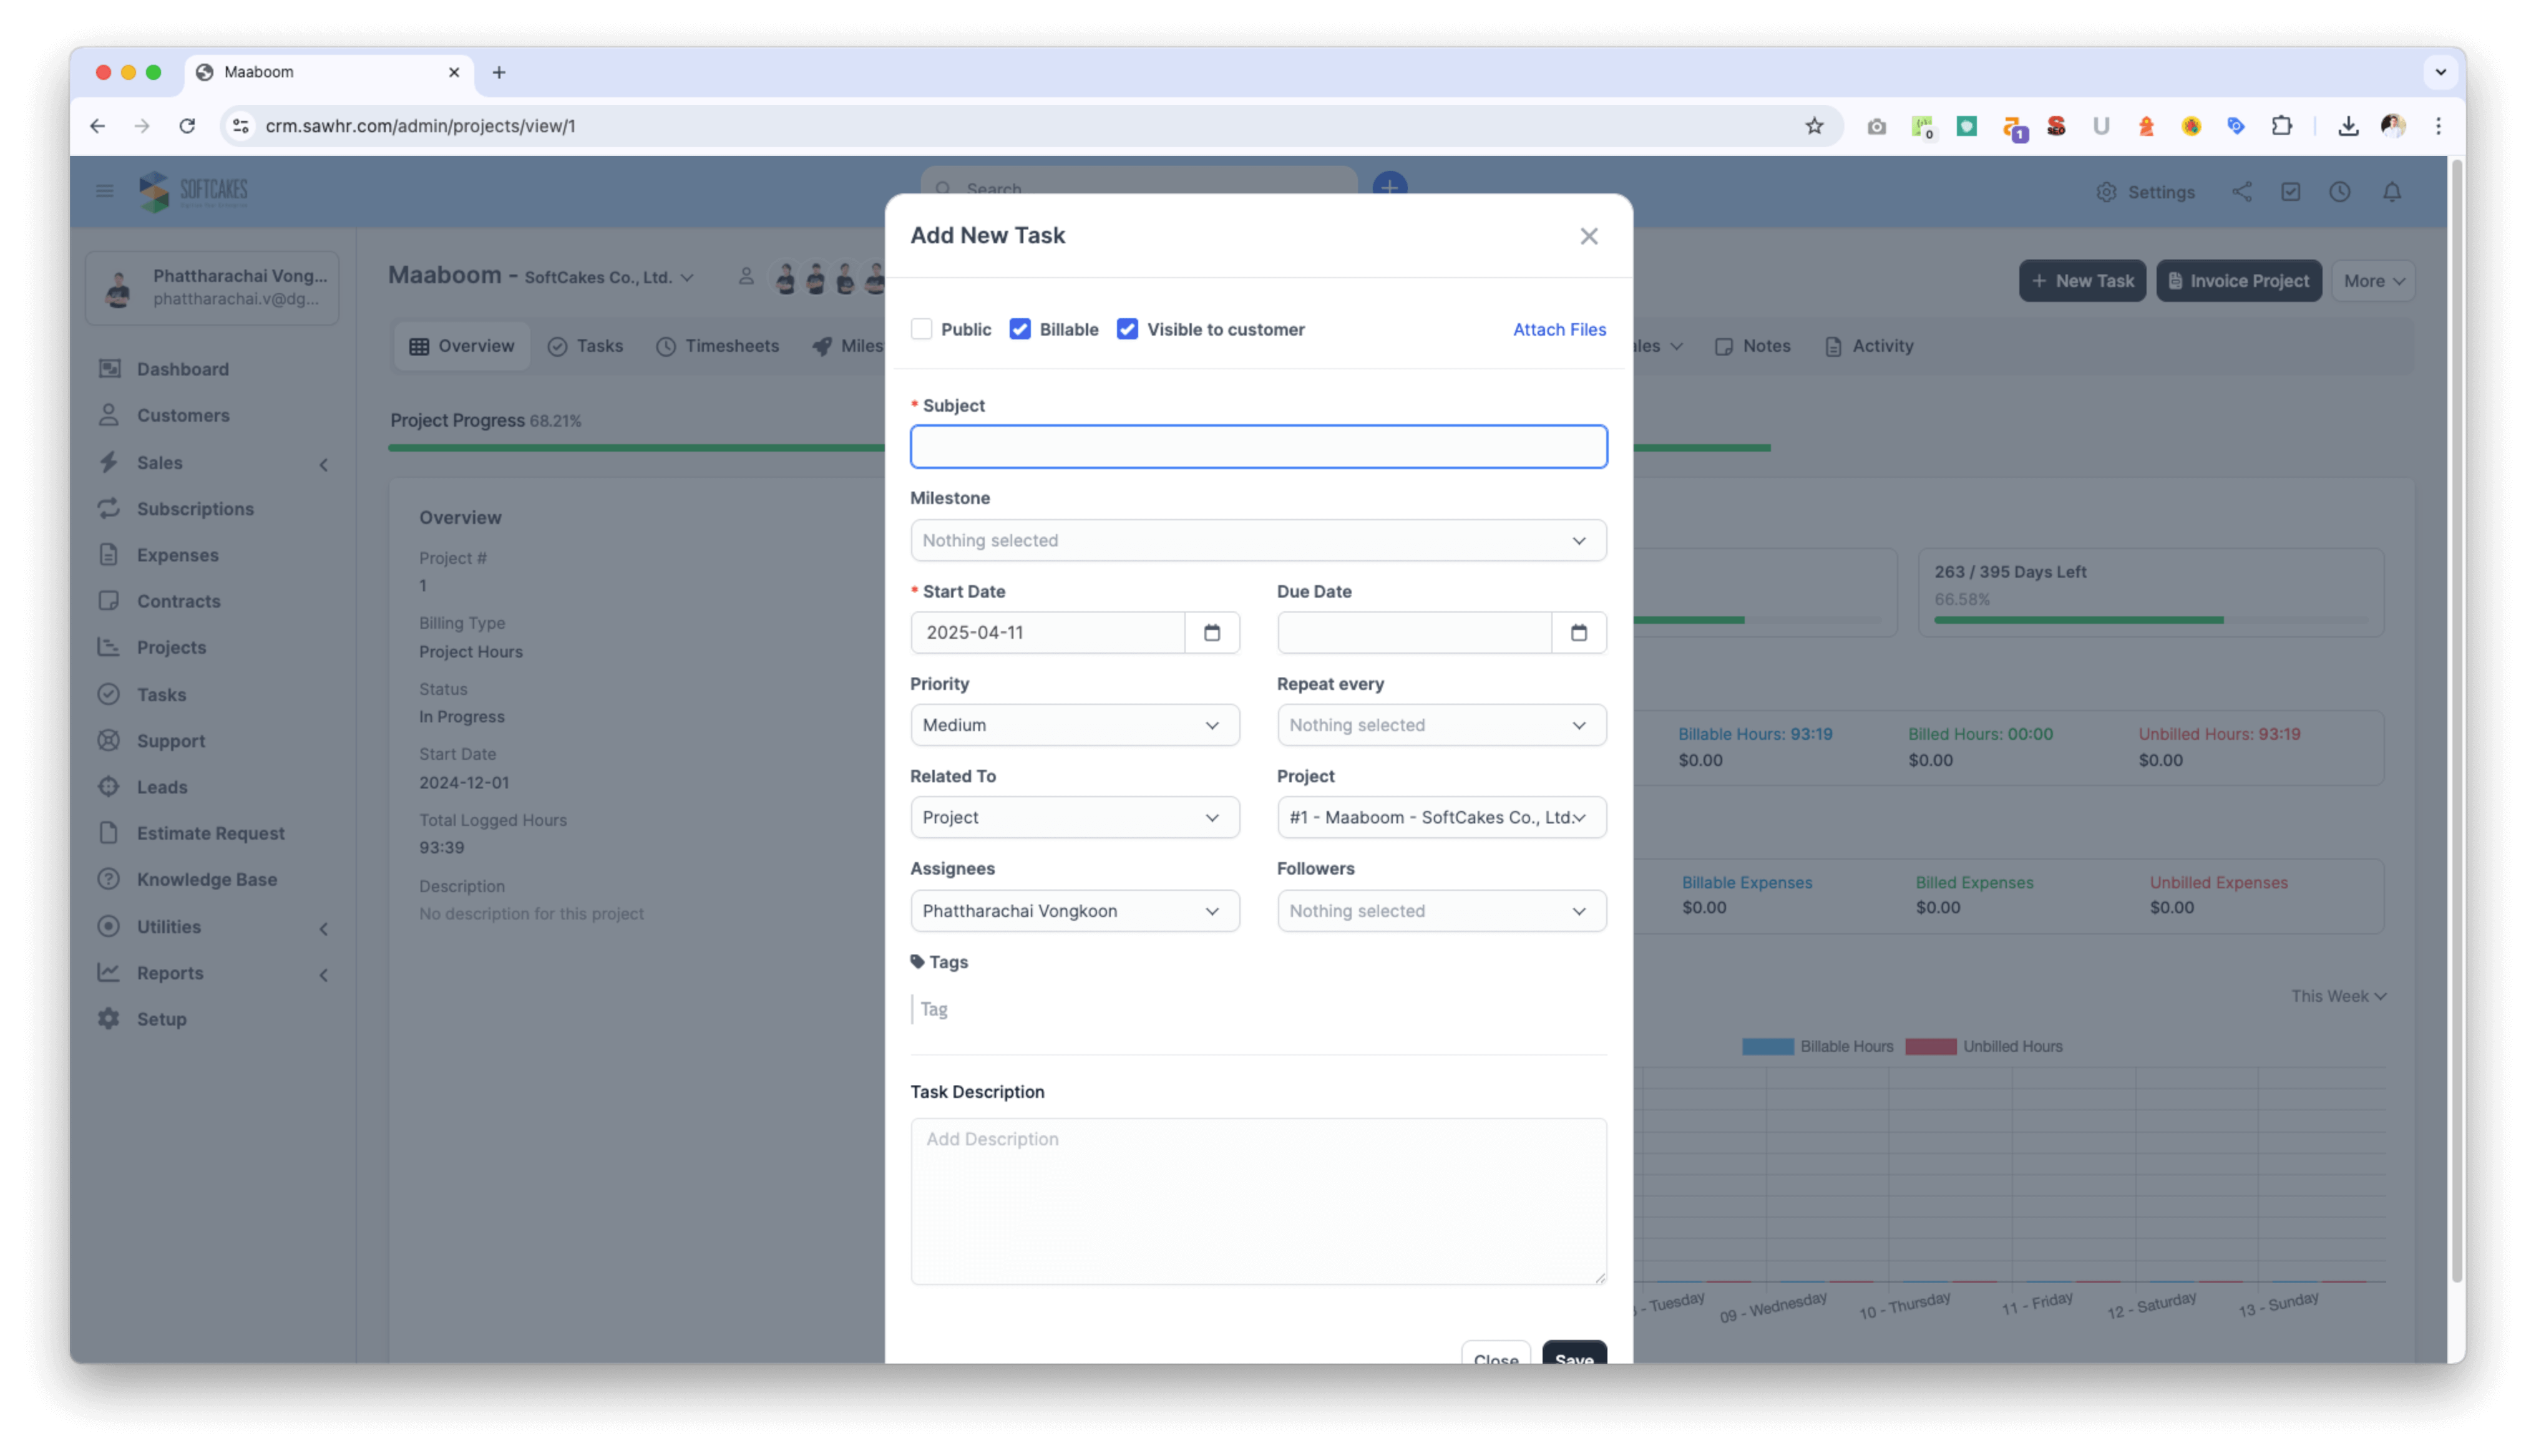Switch to the Notes tab
This screenshot has width=2536, height=1456.
point(1752,346)
